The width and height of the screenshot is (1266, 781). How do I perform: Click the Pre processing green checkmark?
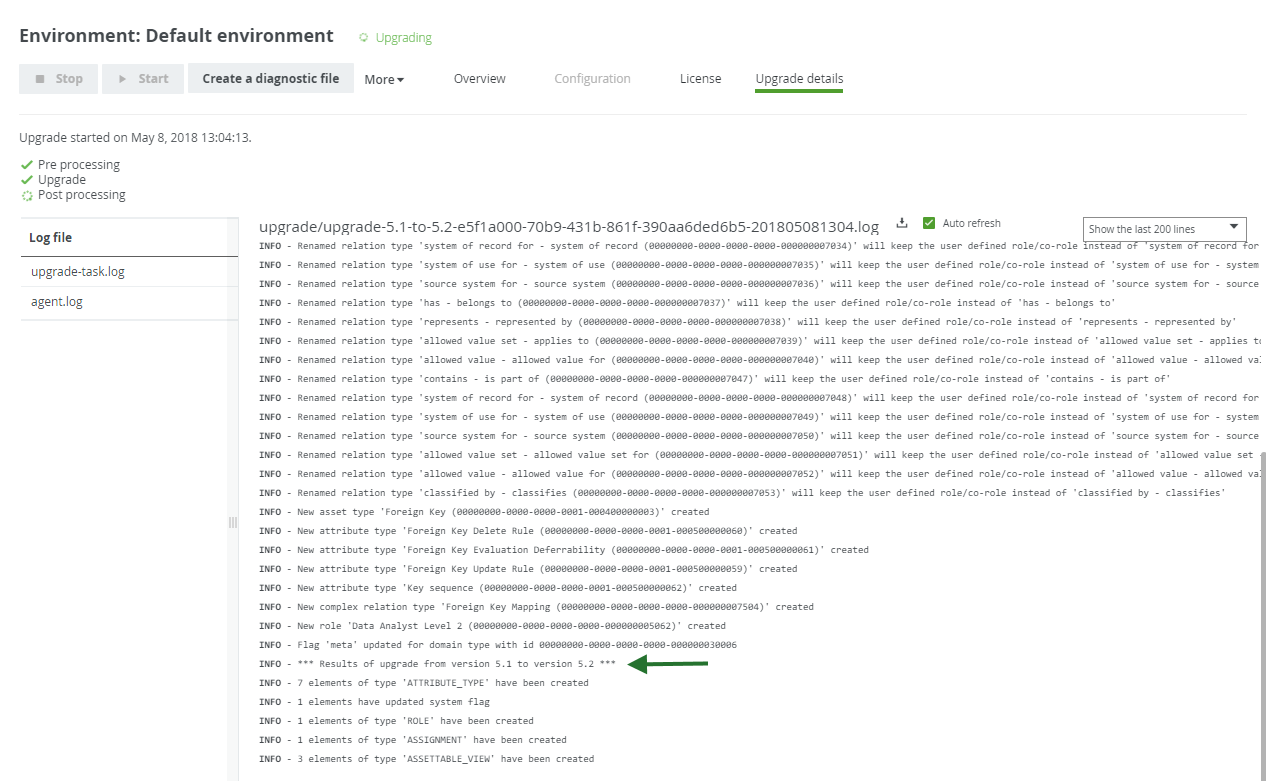tap(27, 165)
